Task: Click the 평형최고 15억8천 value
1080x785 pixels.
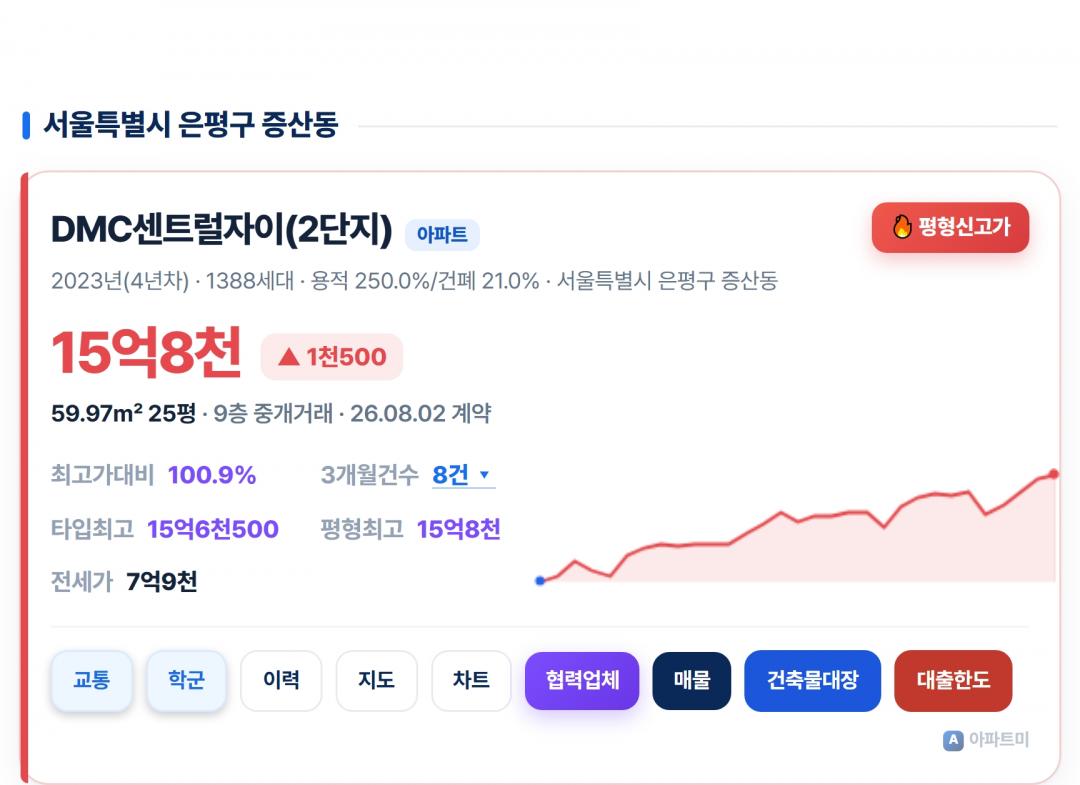Action: (459, 529)
